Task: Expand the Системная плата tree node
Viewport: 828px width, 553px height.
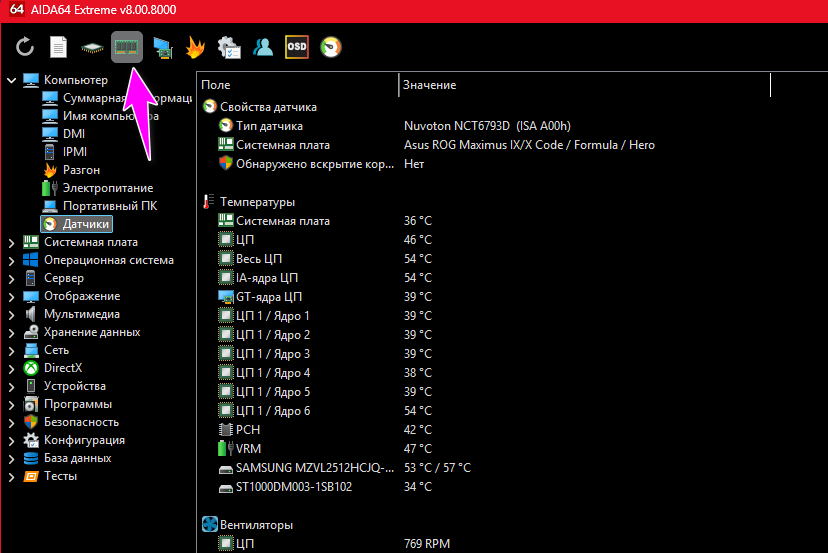Action: (x=12, y=242)
